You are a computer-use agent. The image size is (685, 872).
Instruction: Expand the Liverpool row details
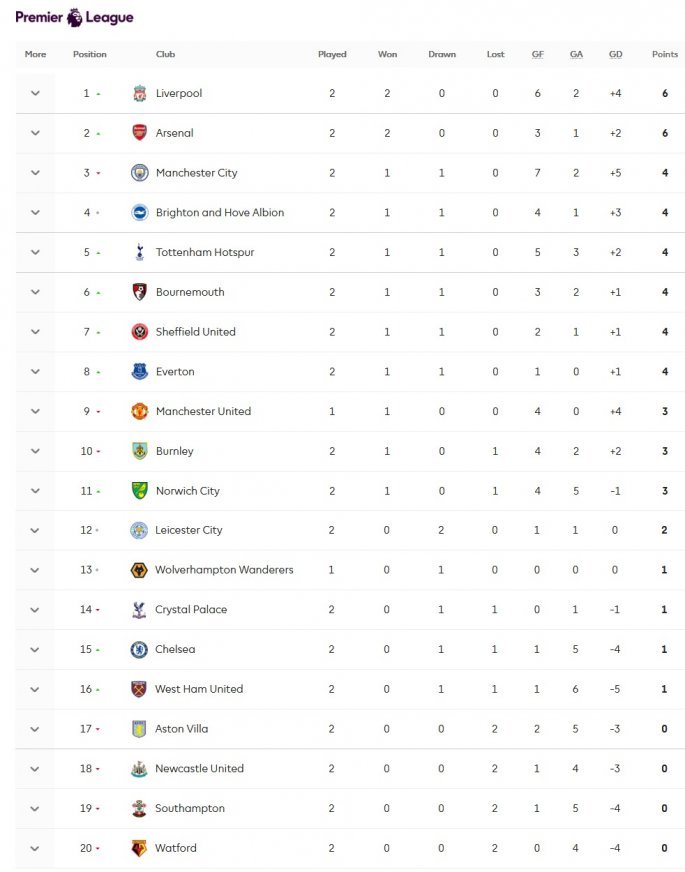click(35, 94)
